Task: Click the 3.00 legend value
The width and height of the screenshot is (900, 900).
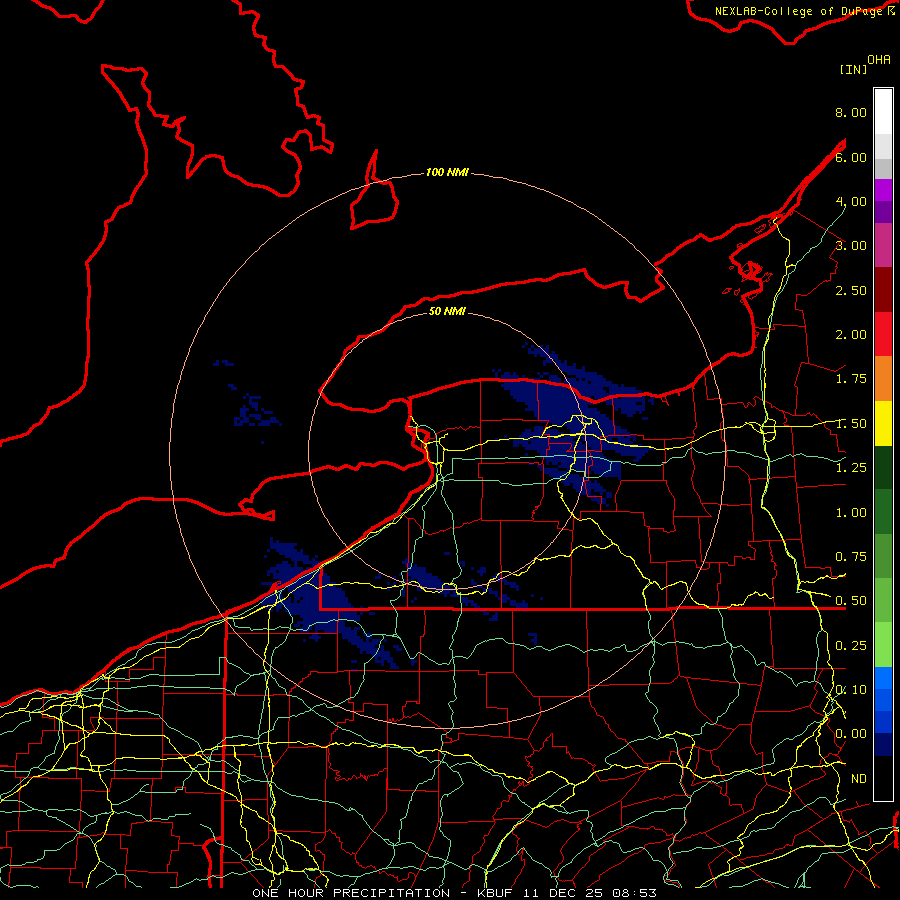Action: coord(851,246)
